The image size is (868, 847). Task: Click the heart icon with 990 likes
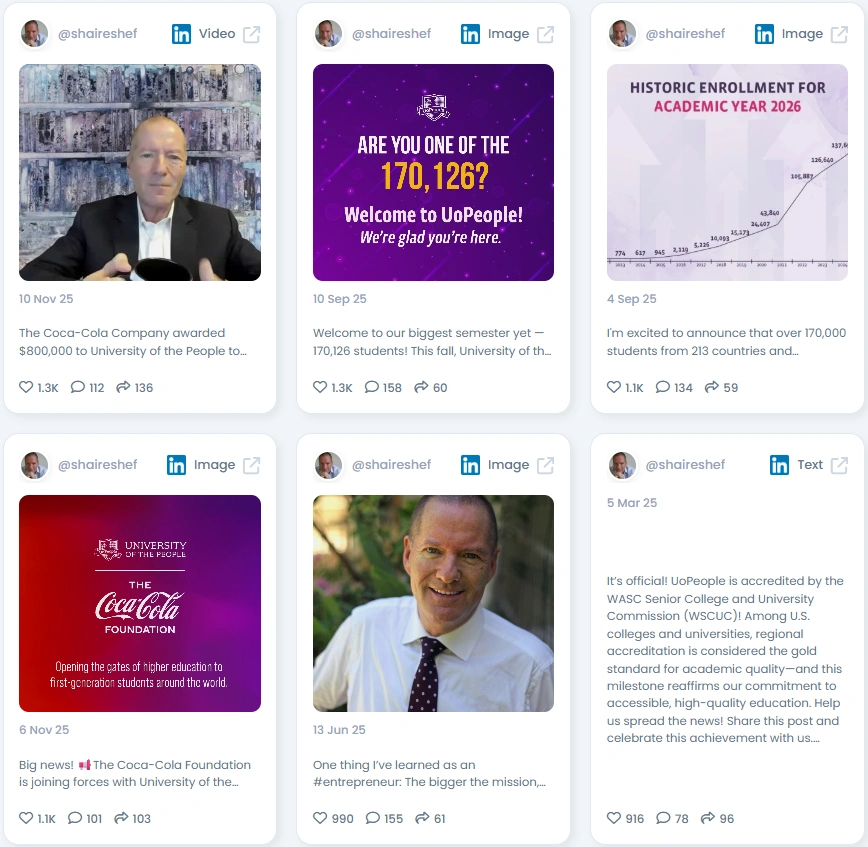(x=320, y=818)
